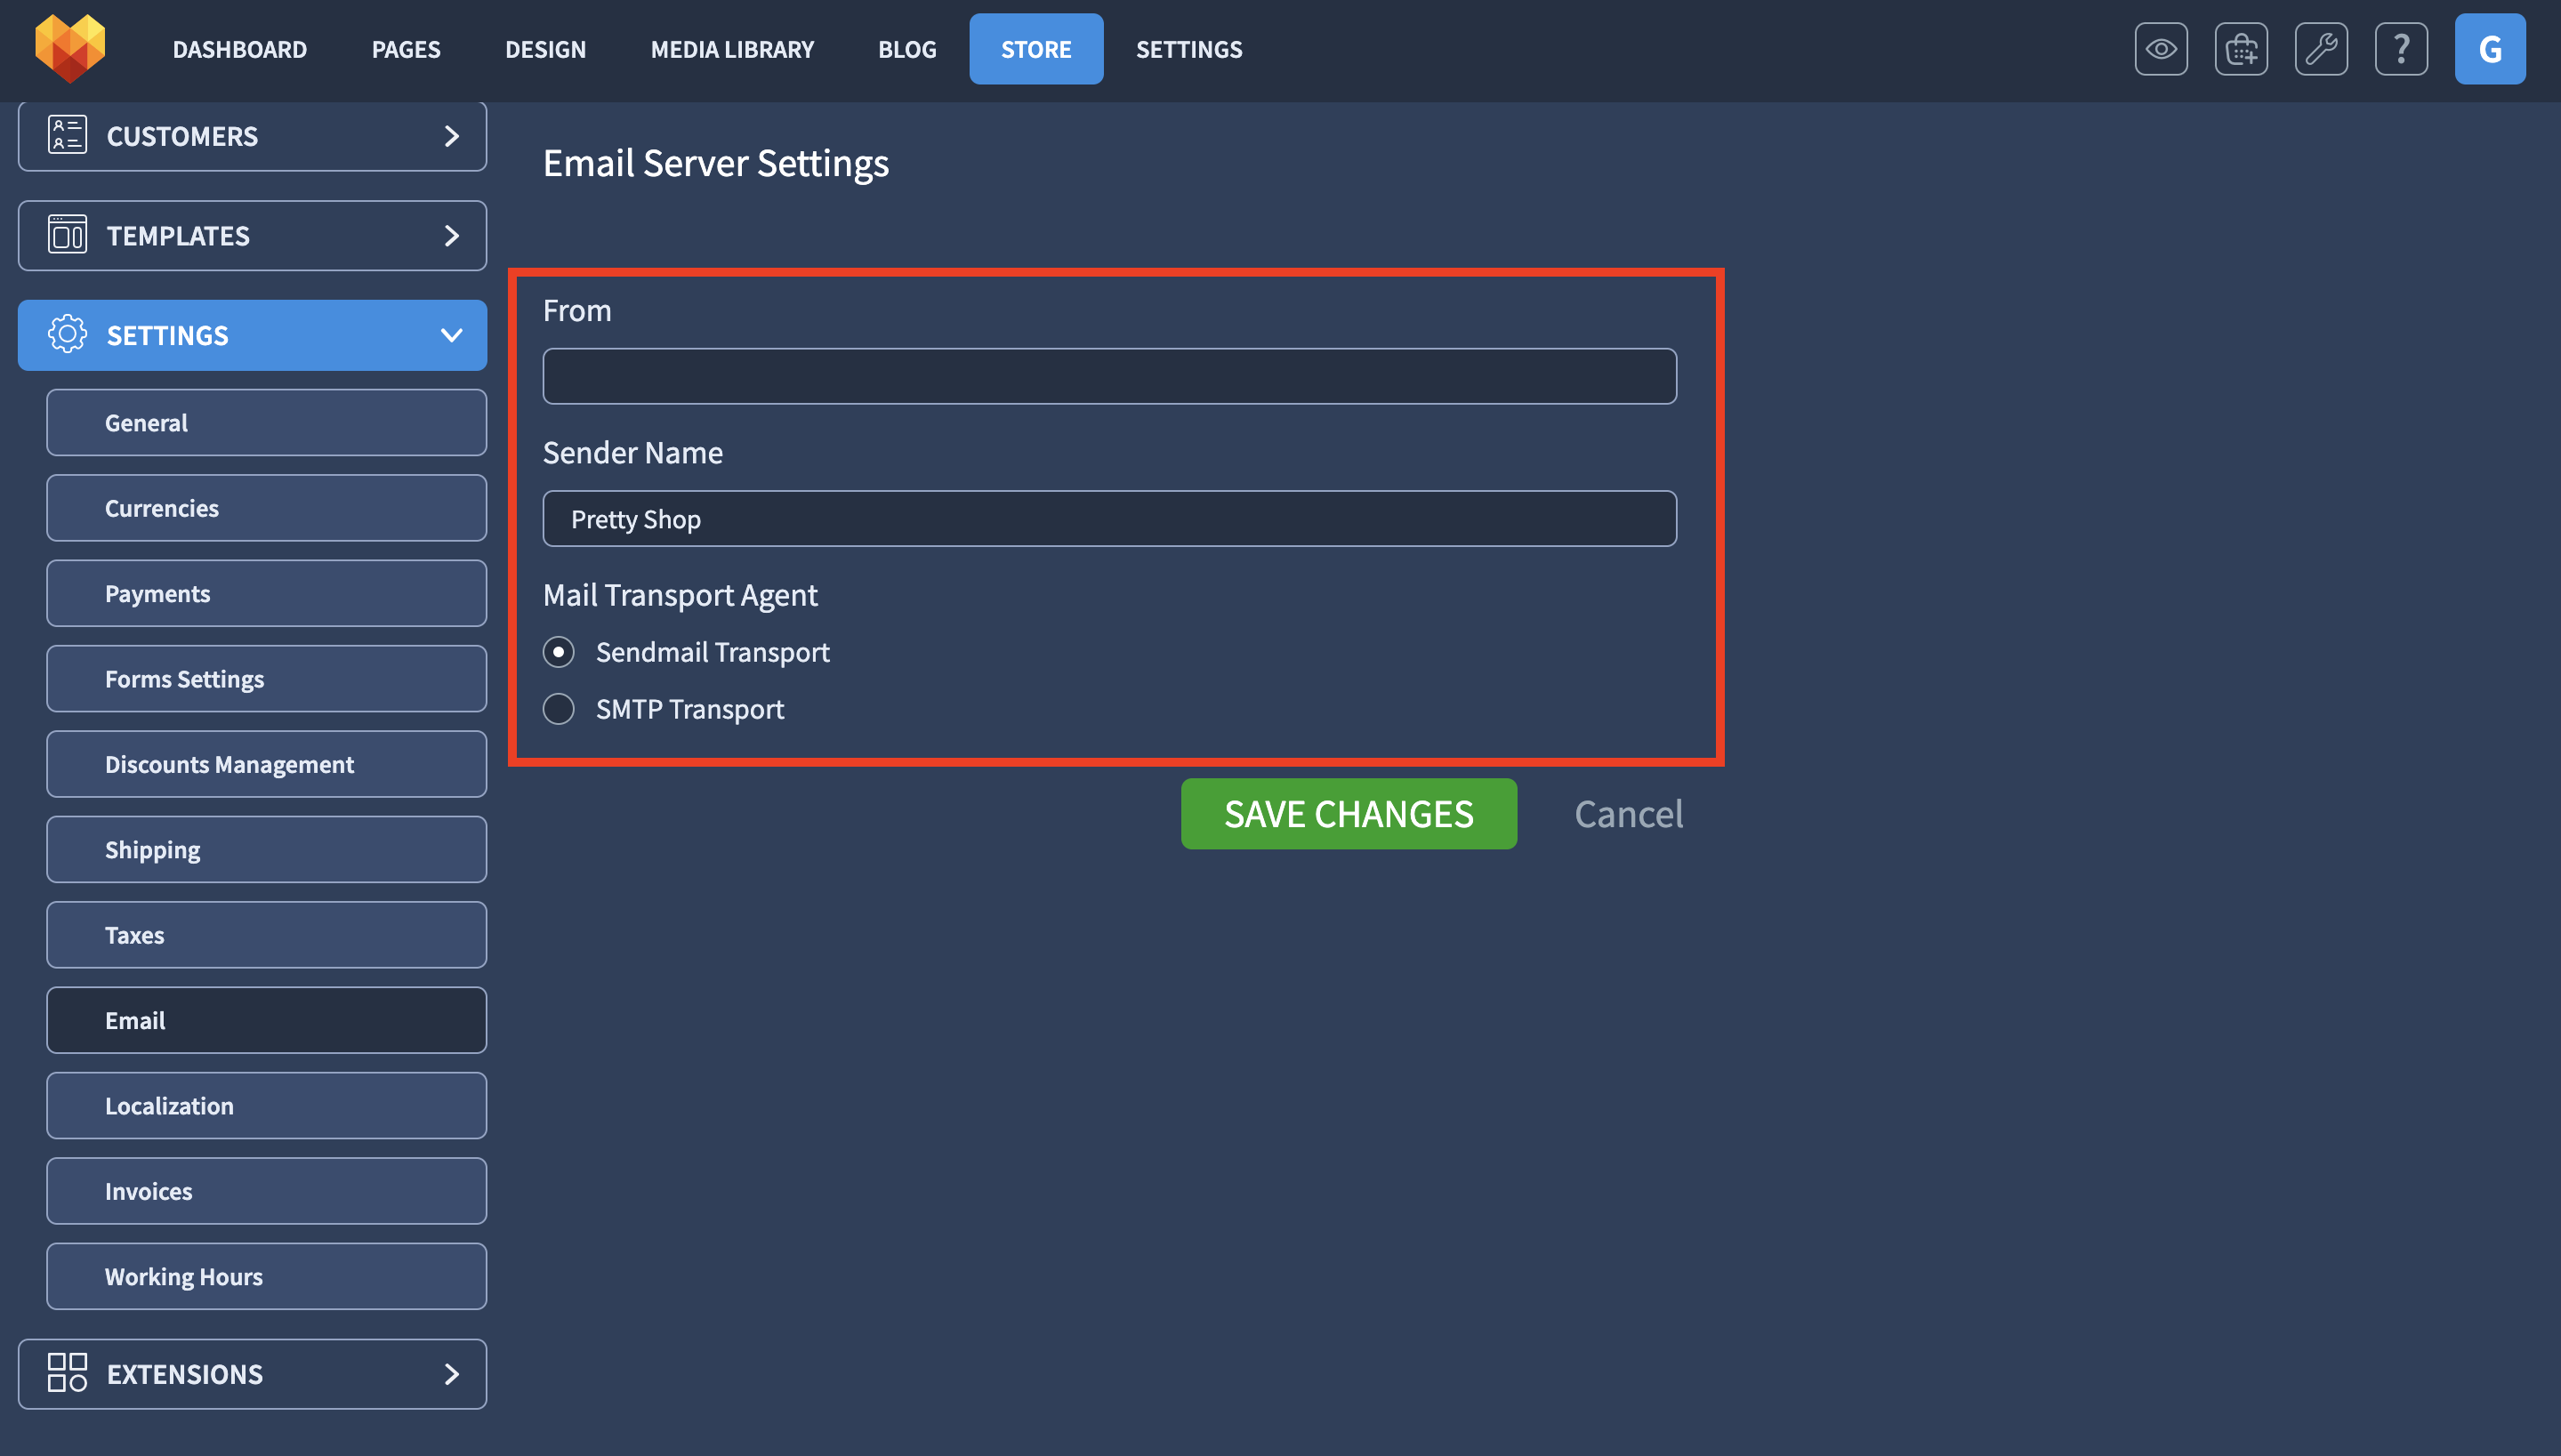The height and width of the screenshot is (1456, 2561).
Task: Open Payments settings item
Action: (266, 594)
